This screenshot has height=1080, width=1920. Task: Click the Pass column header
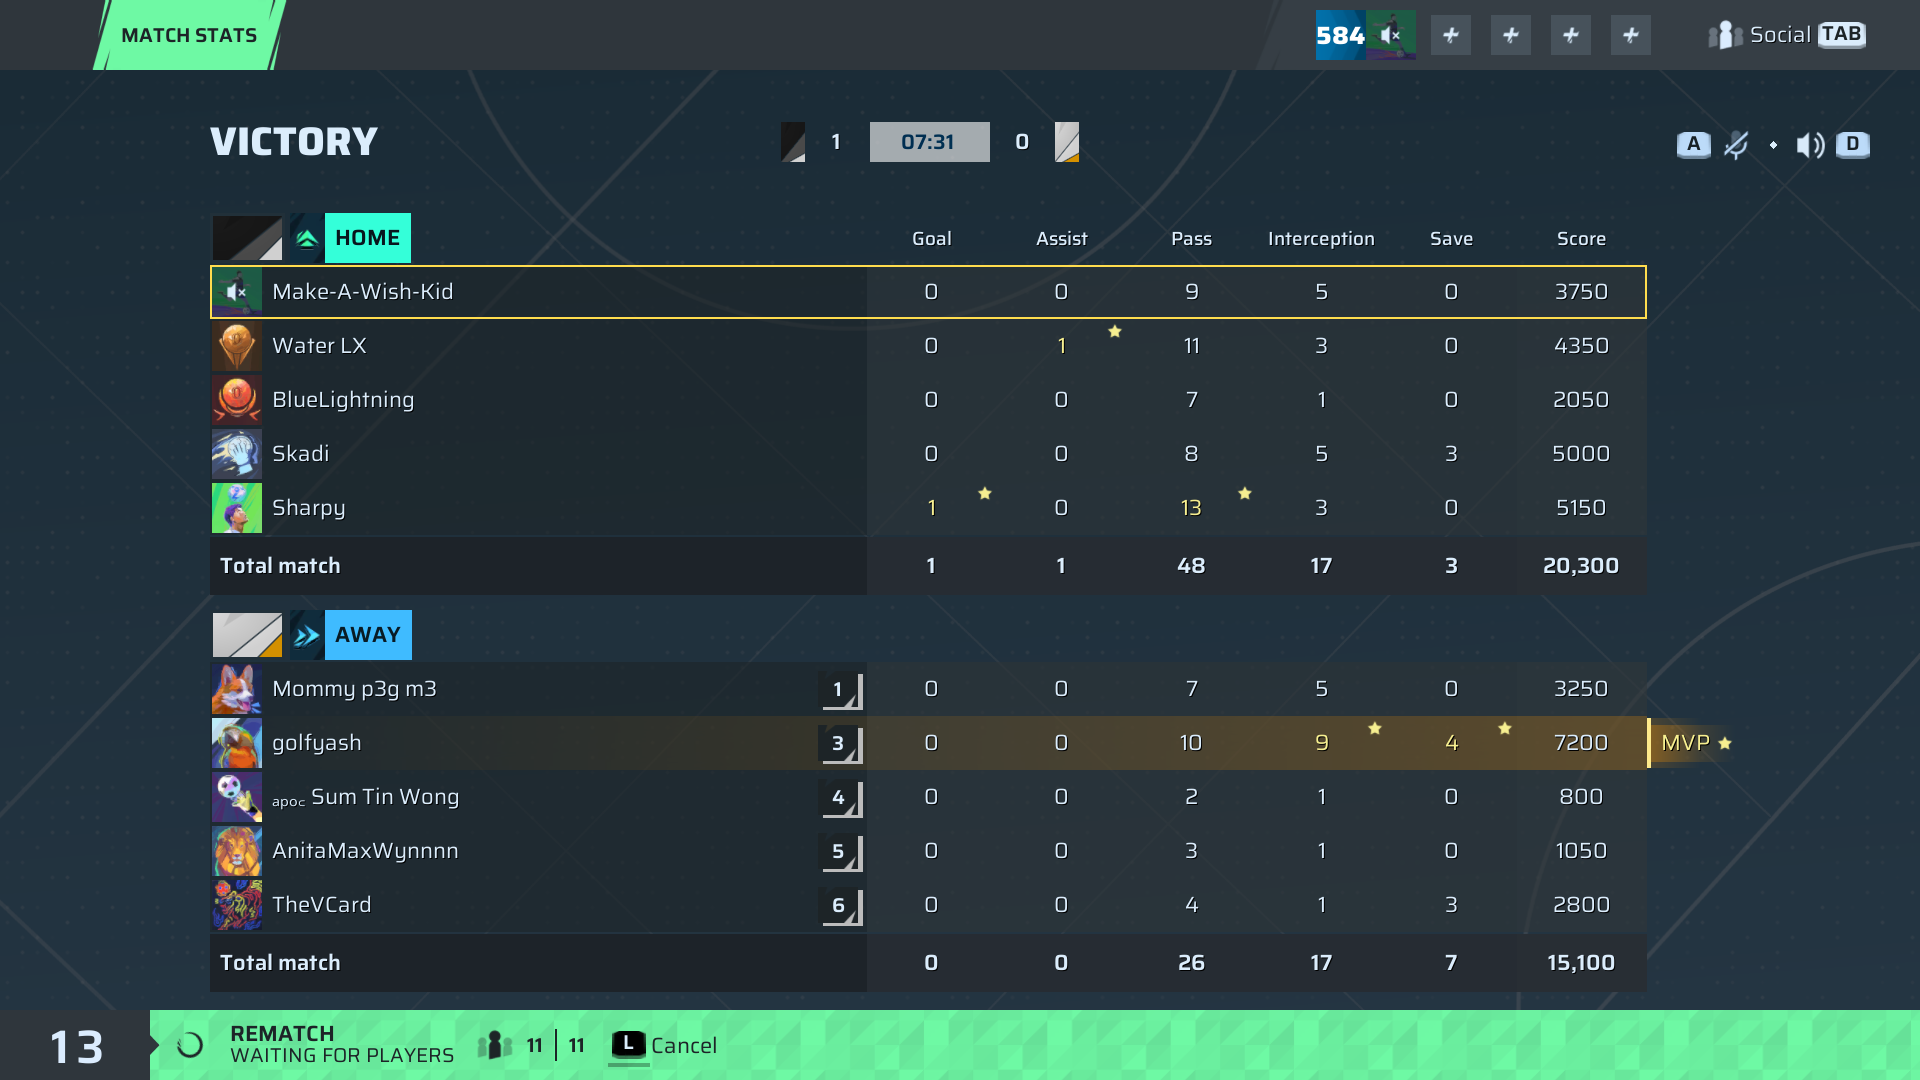pyautogui.click(x=1191, y=239)
